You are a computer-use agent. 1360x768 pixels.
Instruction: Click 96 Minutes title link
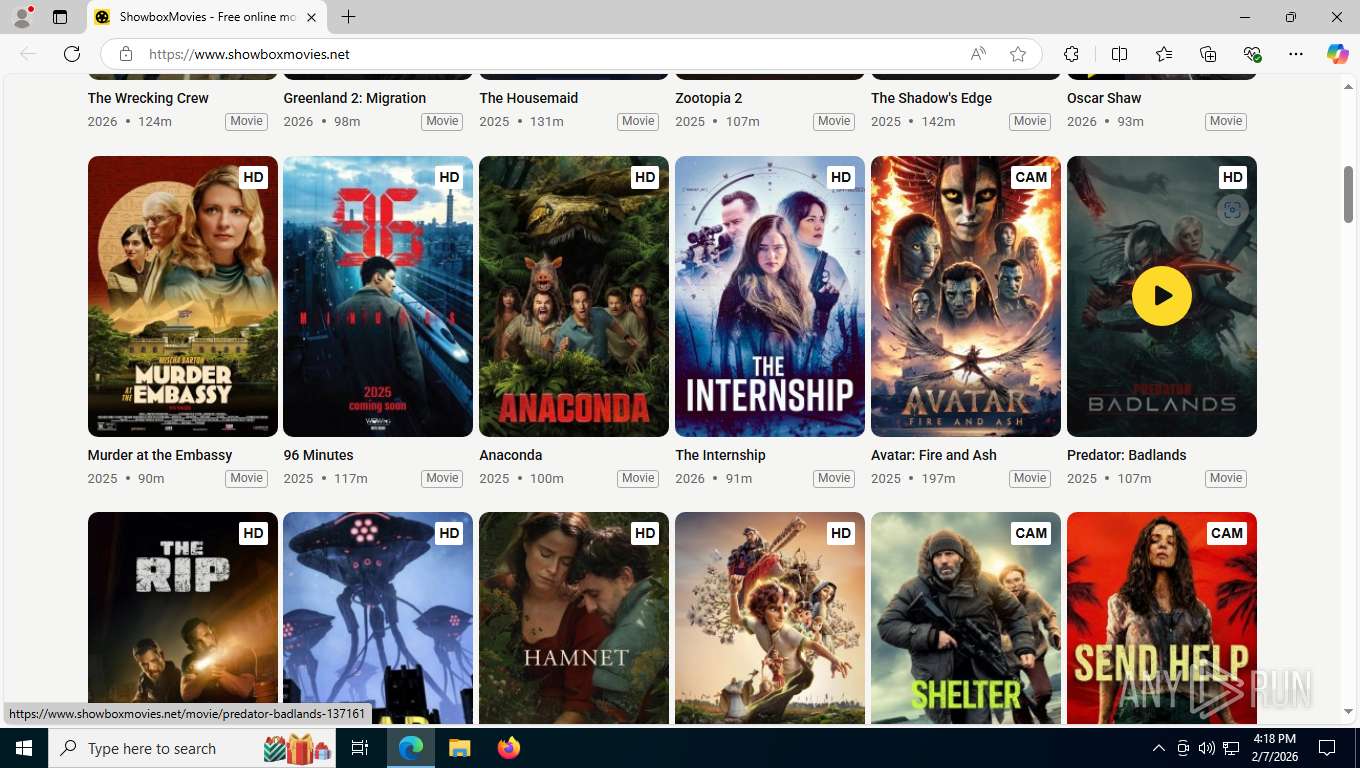click(318, 455)
